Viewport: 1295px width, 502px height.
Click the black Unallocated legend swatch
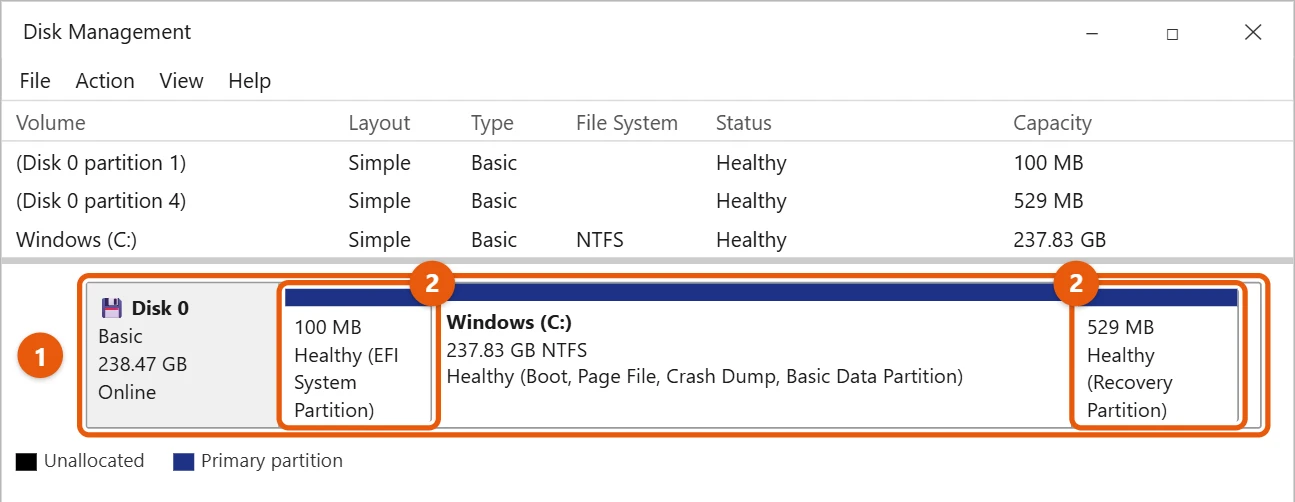pyautogui.click(x=26, y=461)
